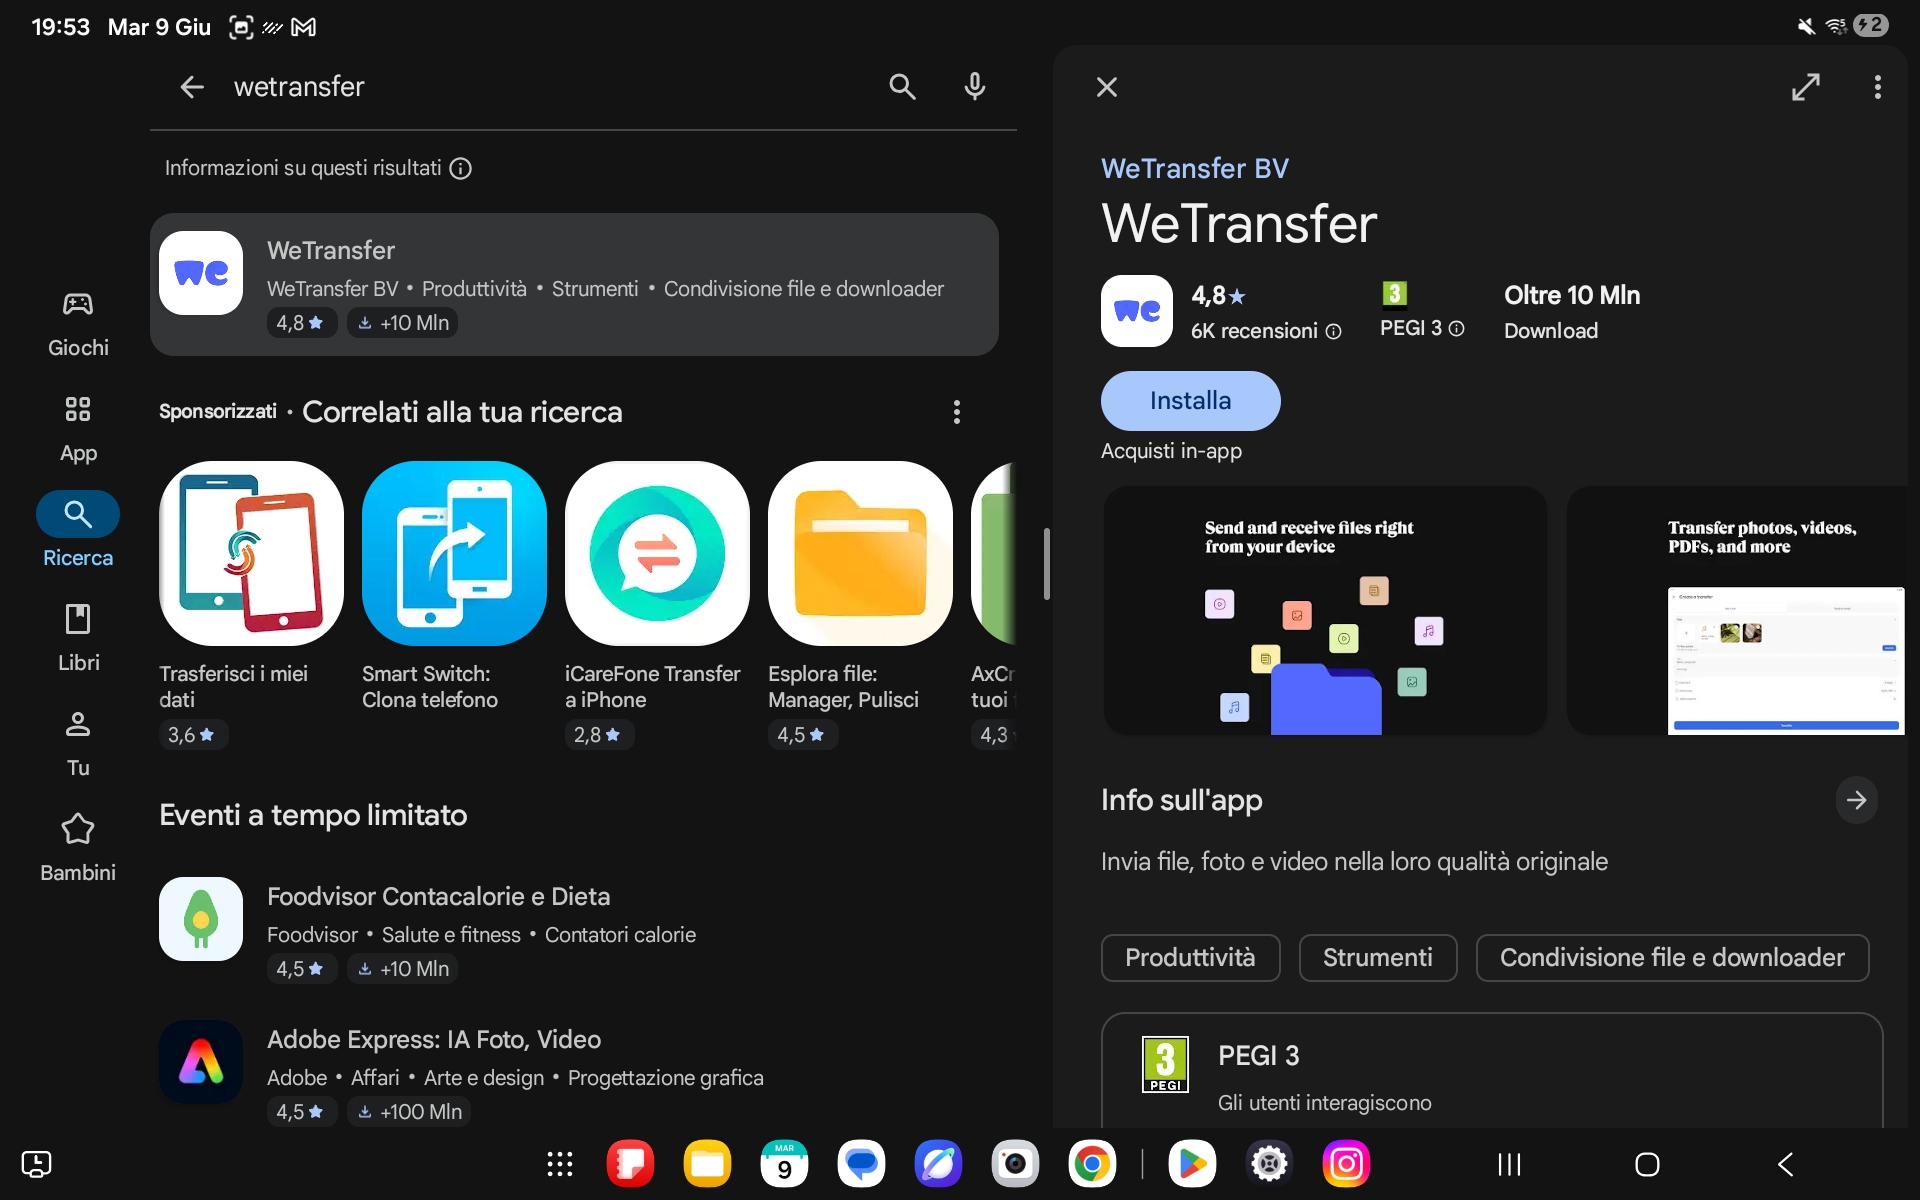
Task: Grab the split-view divider handle
Action: click(1046, 564)
